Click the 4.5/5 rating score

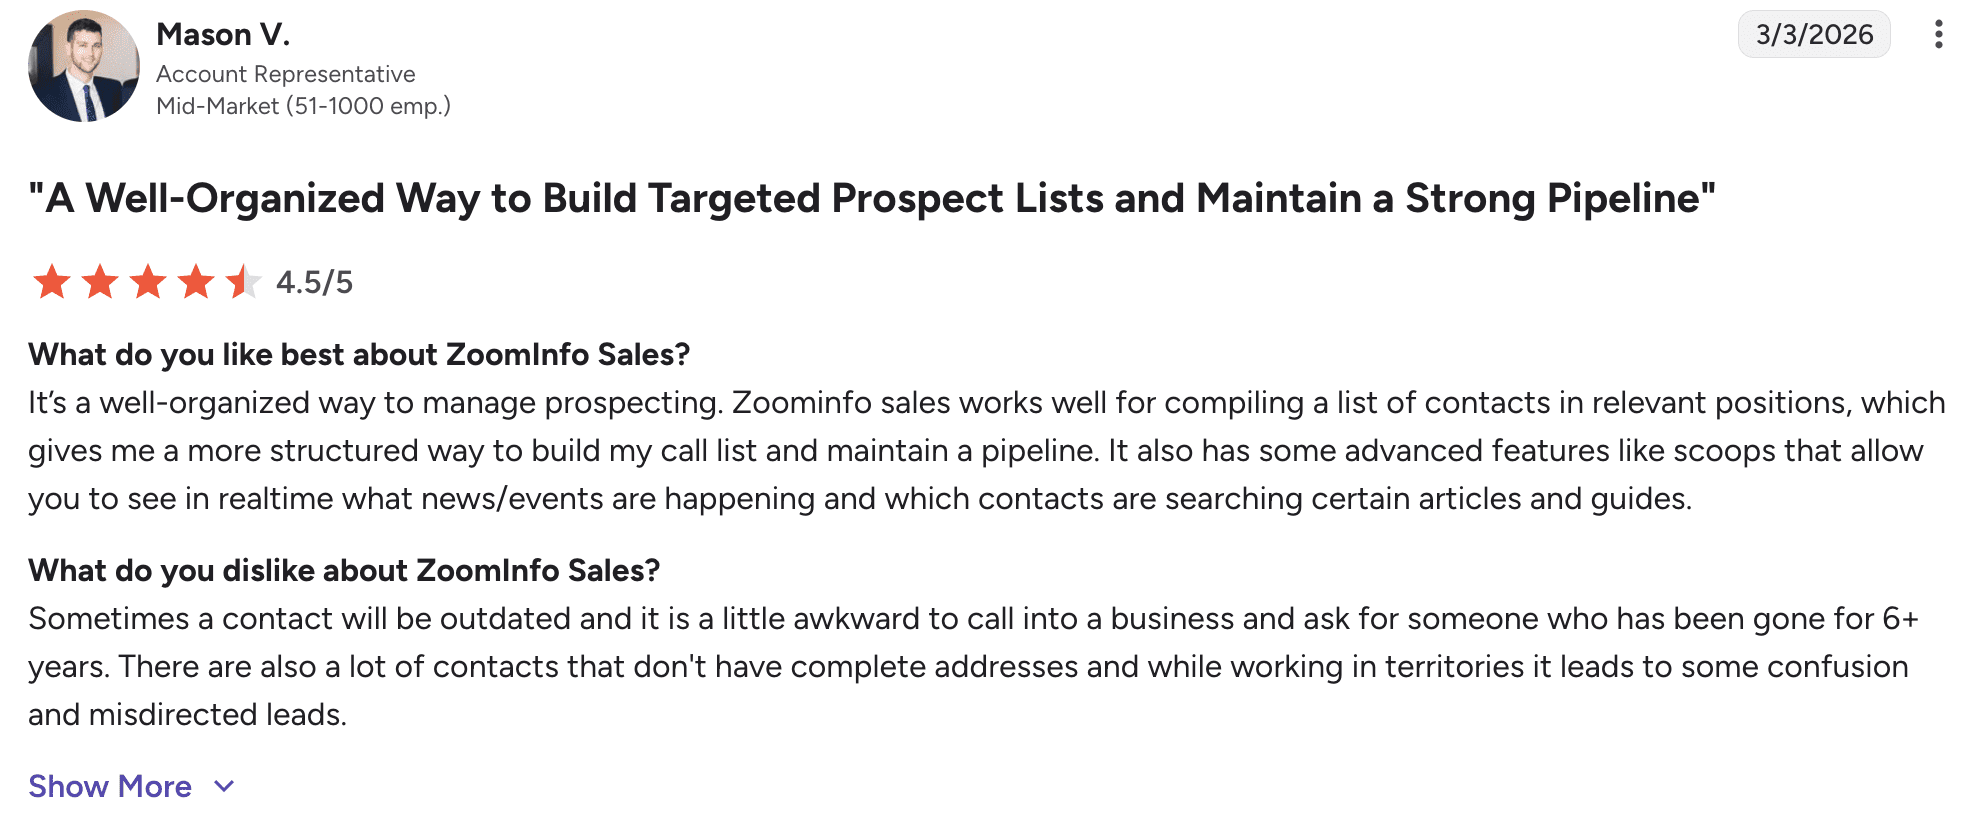pos(314,283)
